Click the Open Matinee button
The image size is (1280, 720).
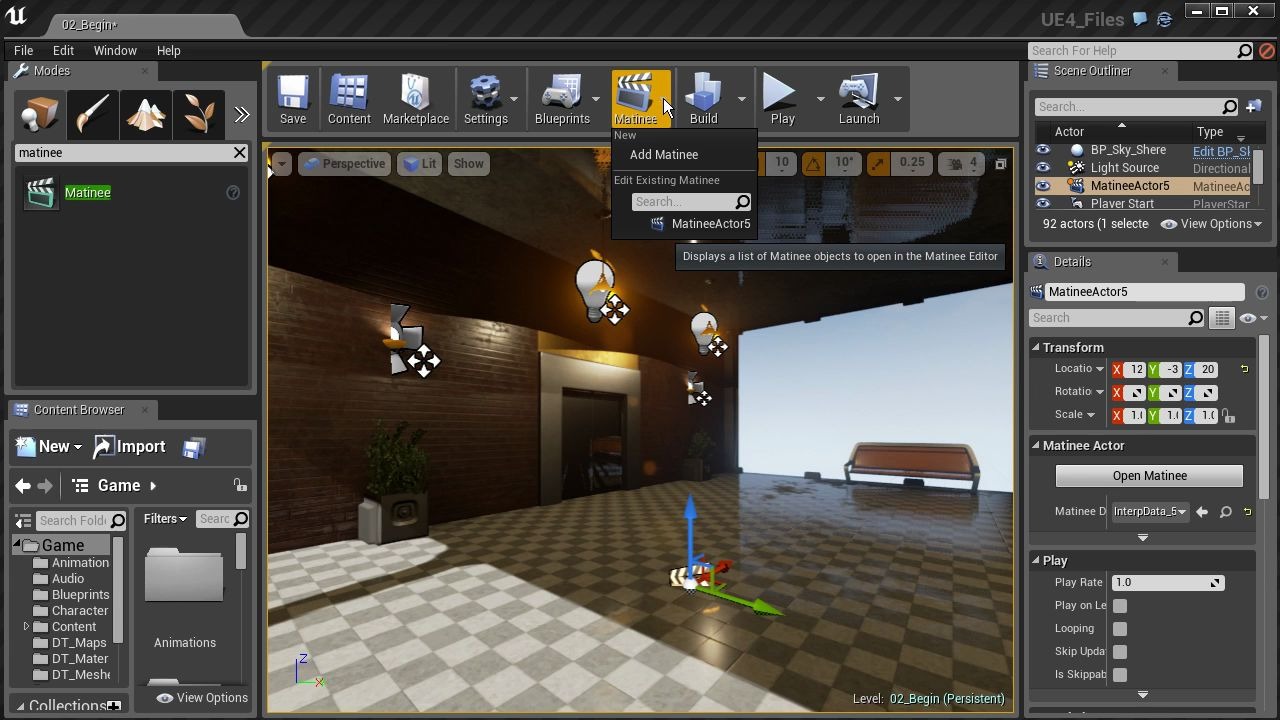[1149, 476]
